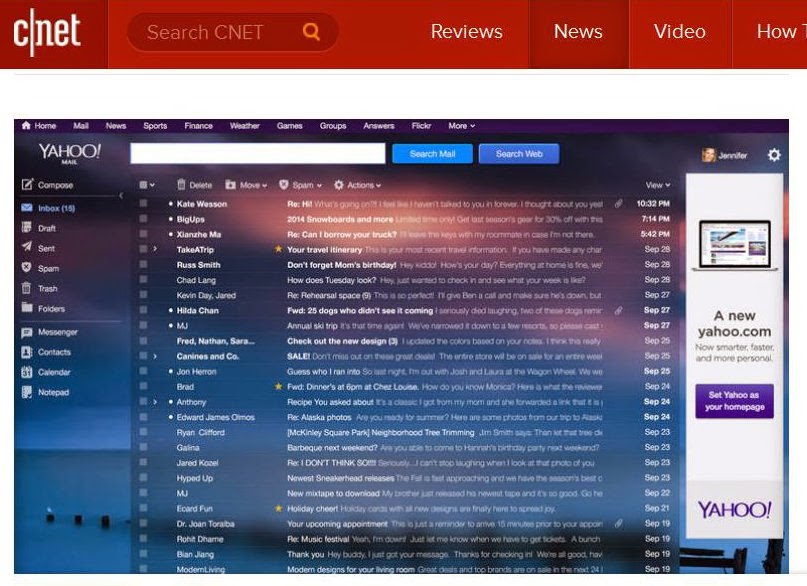Click attachment paperclip on Hilda Chan email
Image resolution: width=807 pixels, height=586 pixels.
coord(618,310)
